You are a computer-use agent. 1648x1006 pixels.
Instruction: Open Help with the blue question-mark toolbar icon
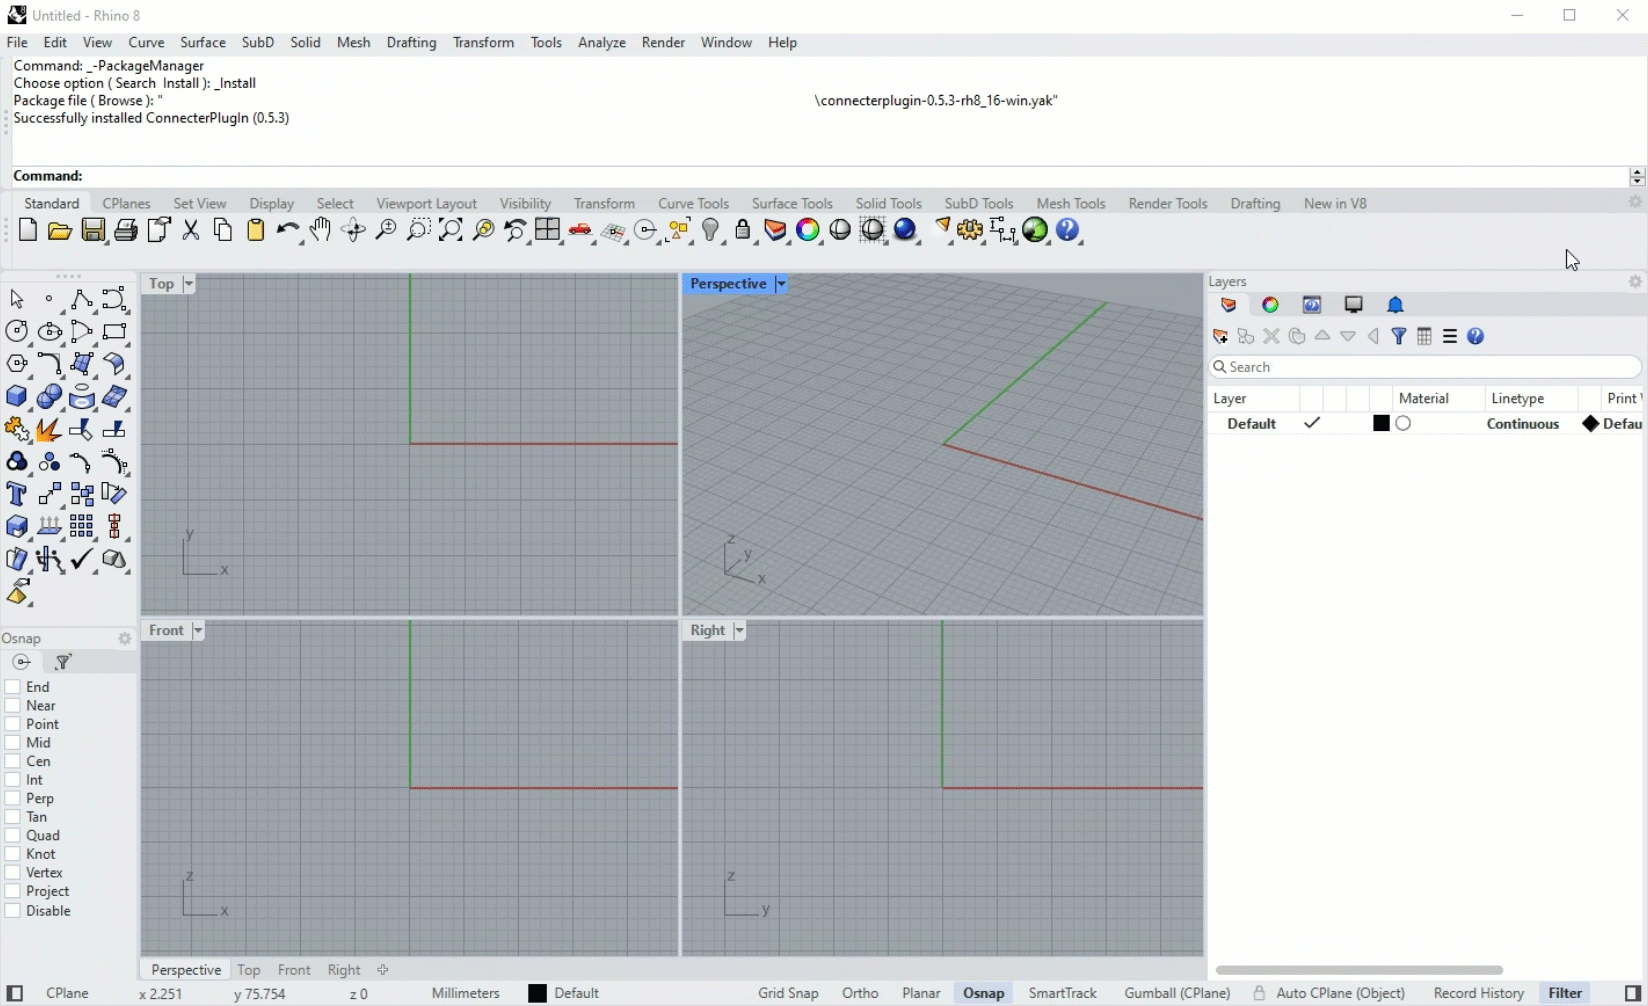tap(1068, 230)
